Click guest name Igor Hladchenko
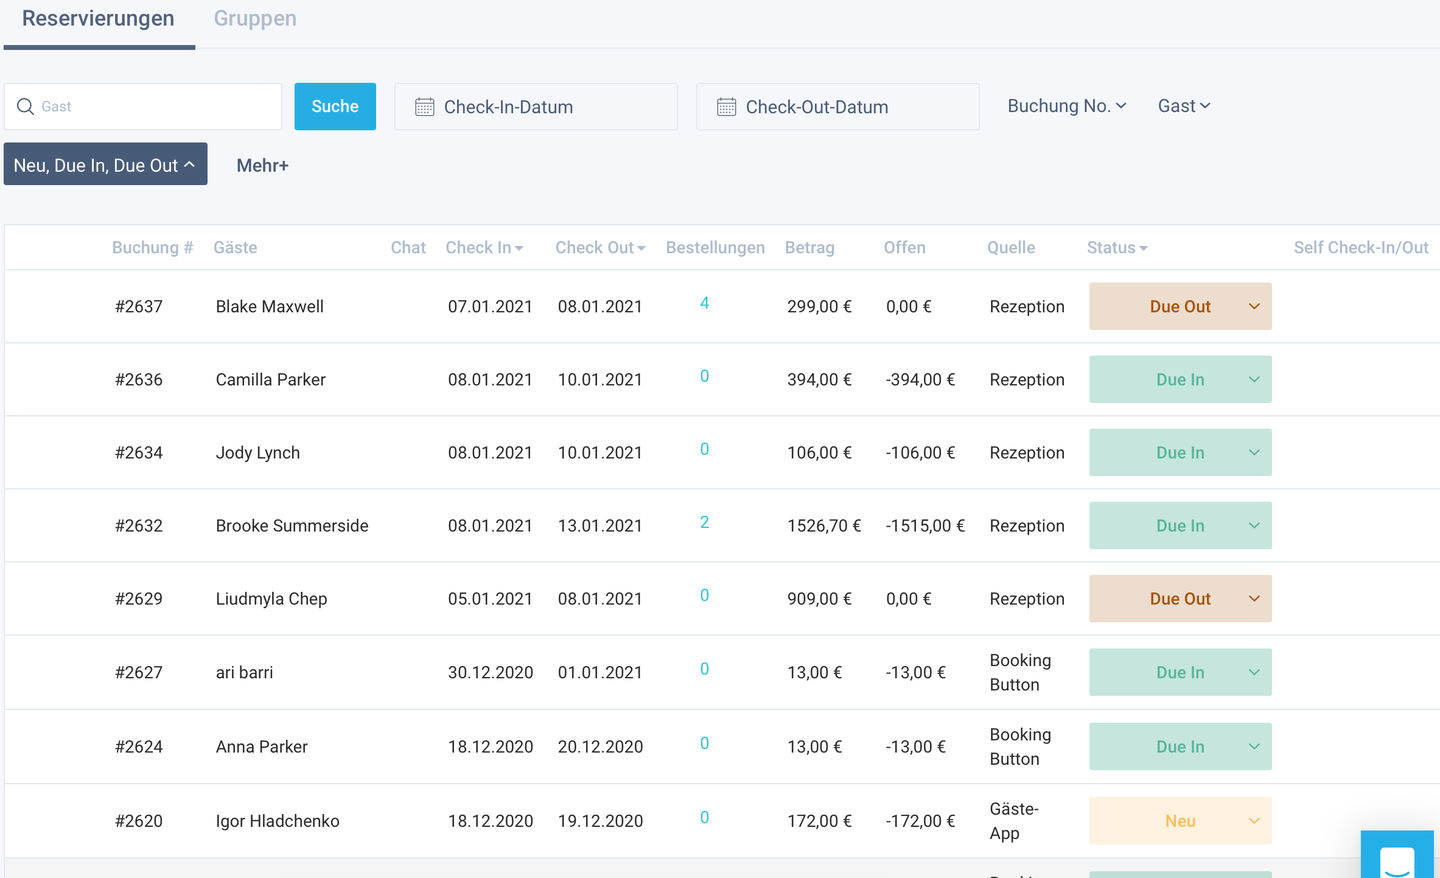This screenshot has width=1440, height=878. tap(278, 821)
